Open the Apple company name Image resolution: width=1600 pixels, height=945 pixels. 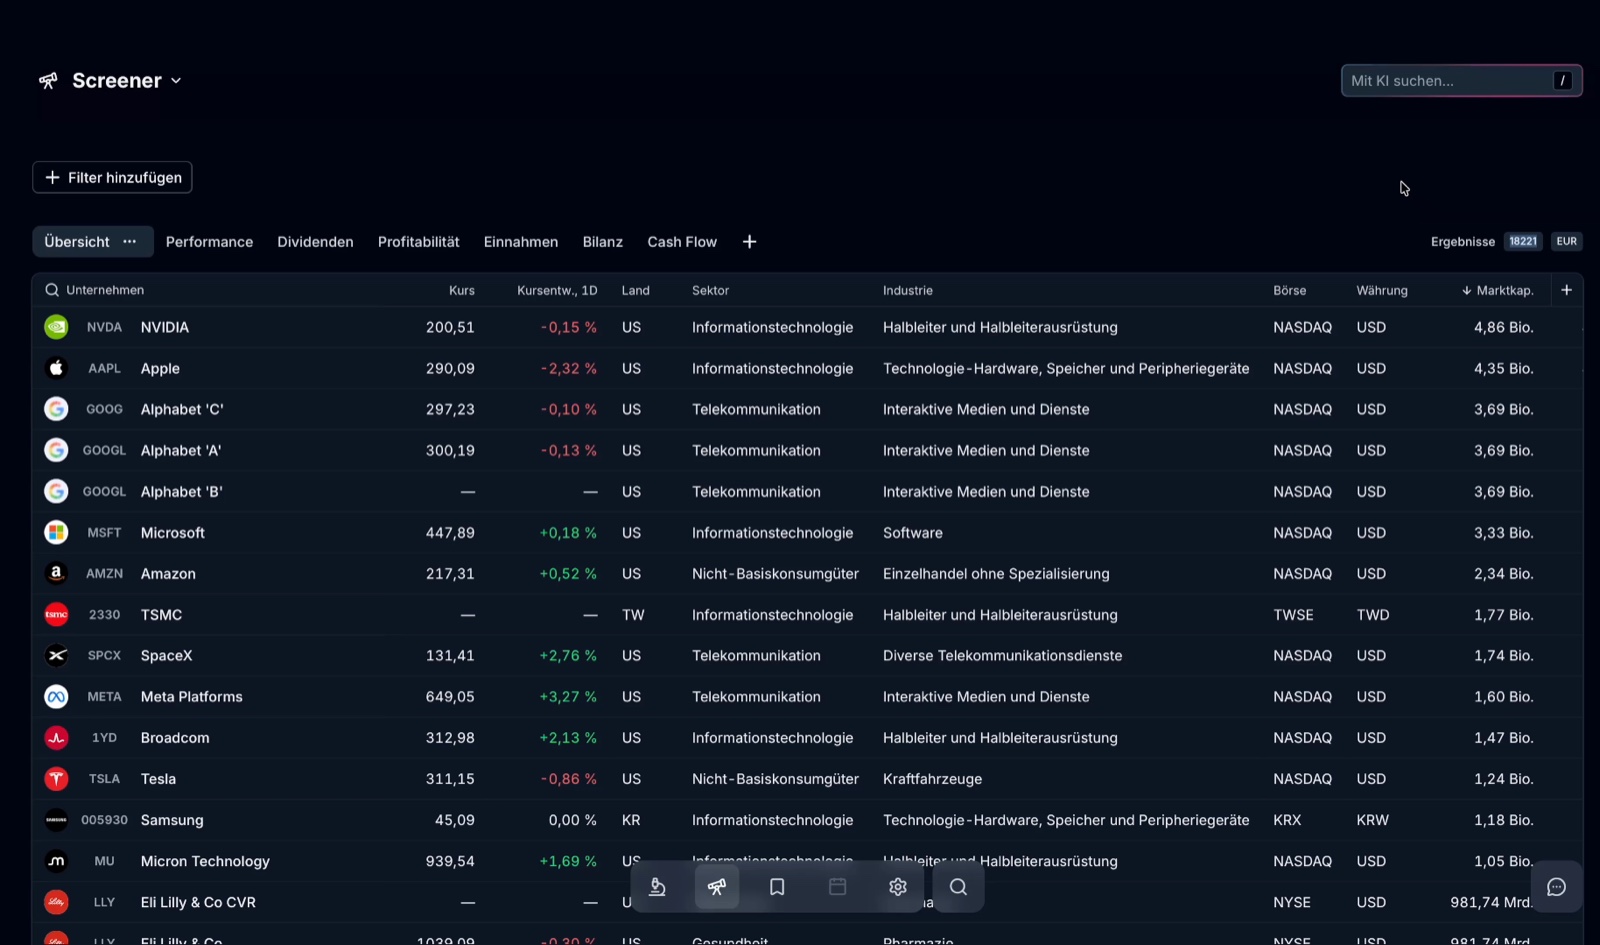click(x=160, y=368)
